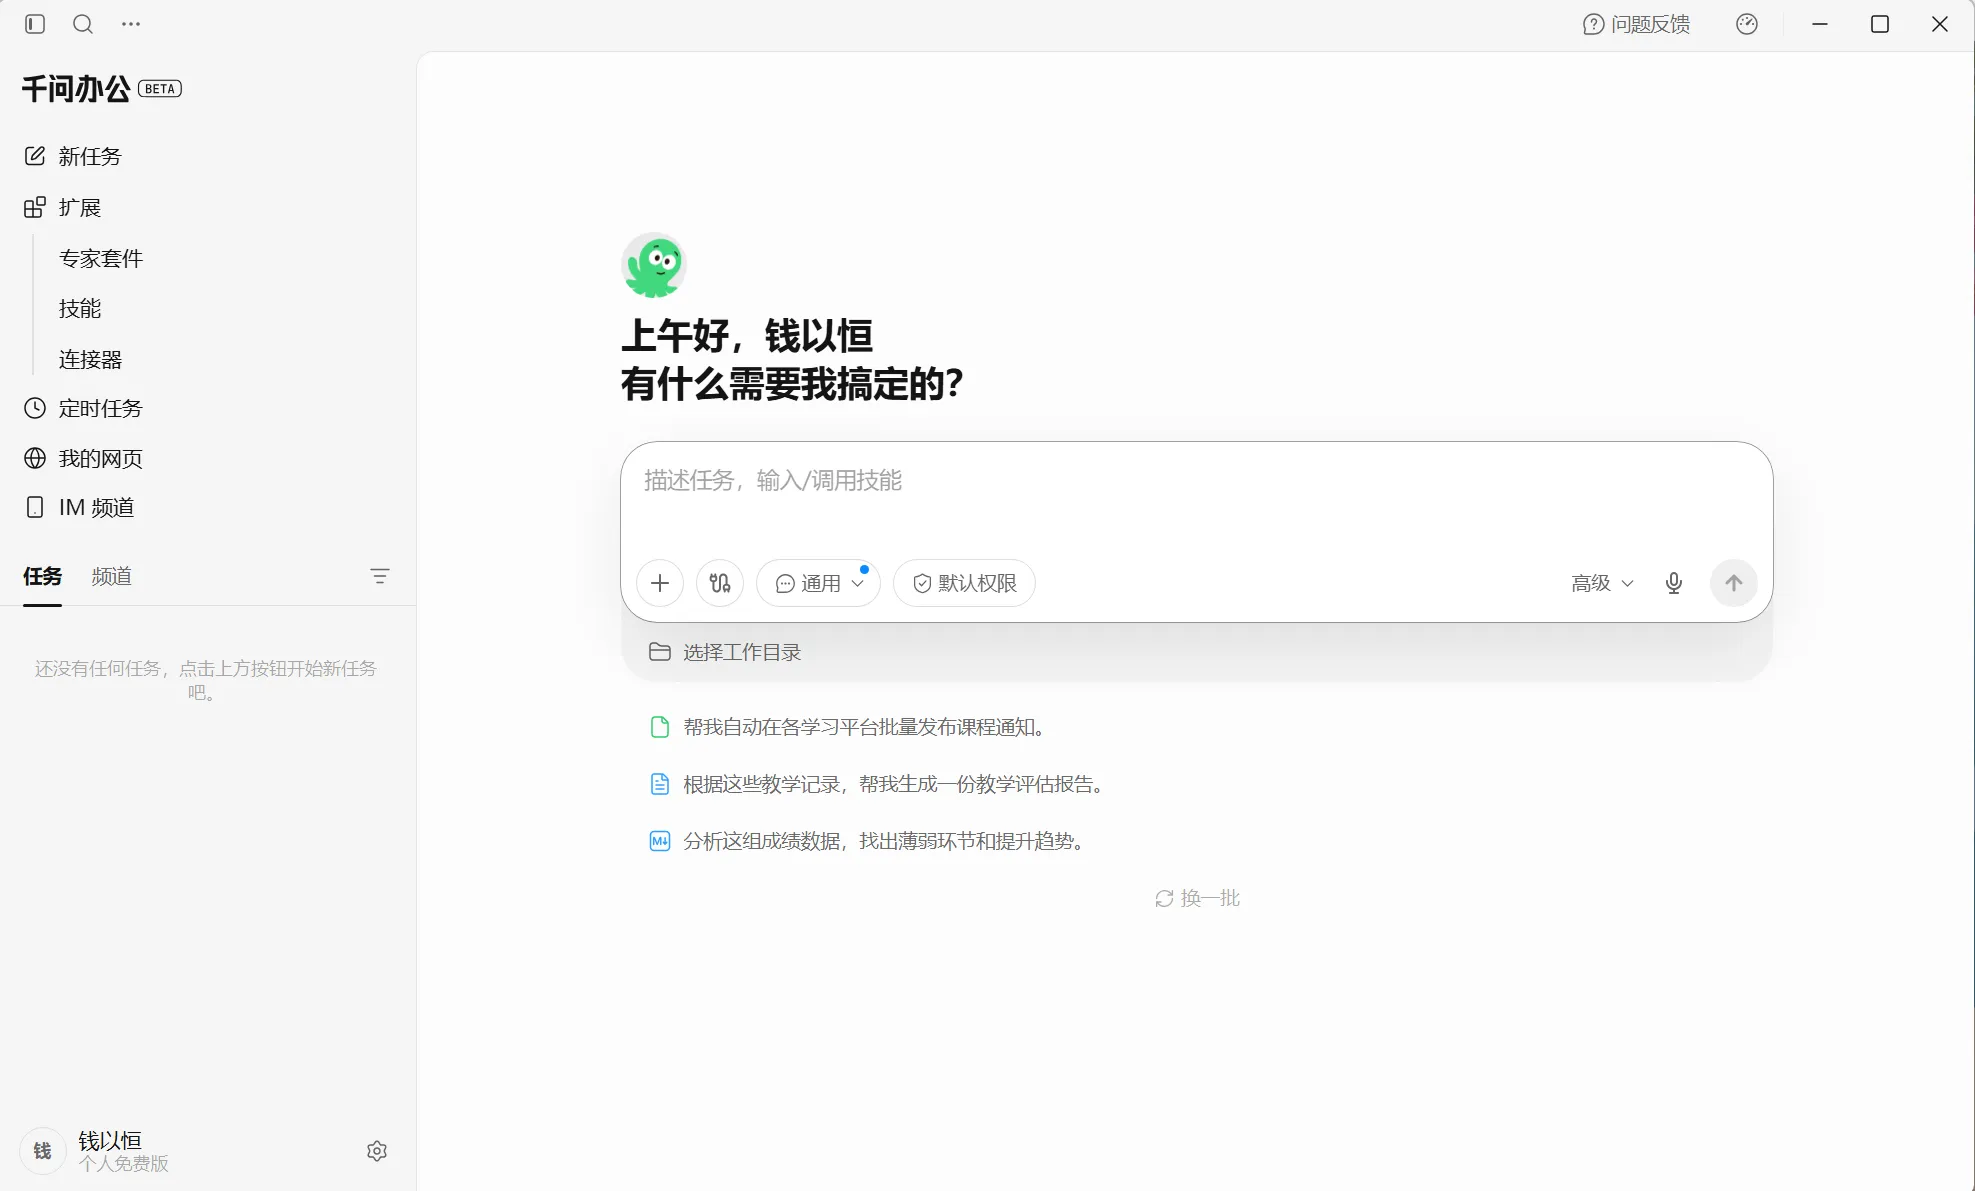Collapse the sidebar with the panel icon
1975x1191 pixels.
[x=35, y=24]
